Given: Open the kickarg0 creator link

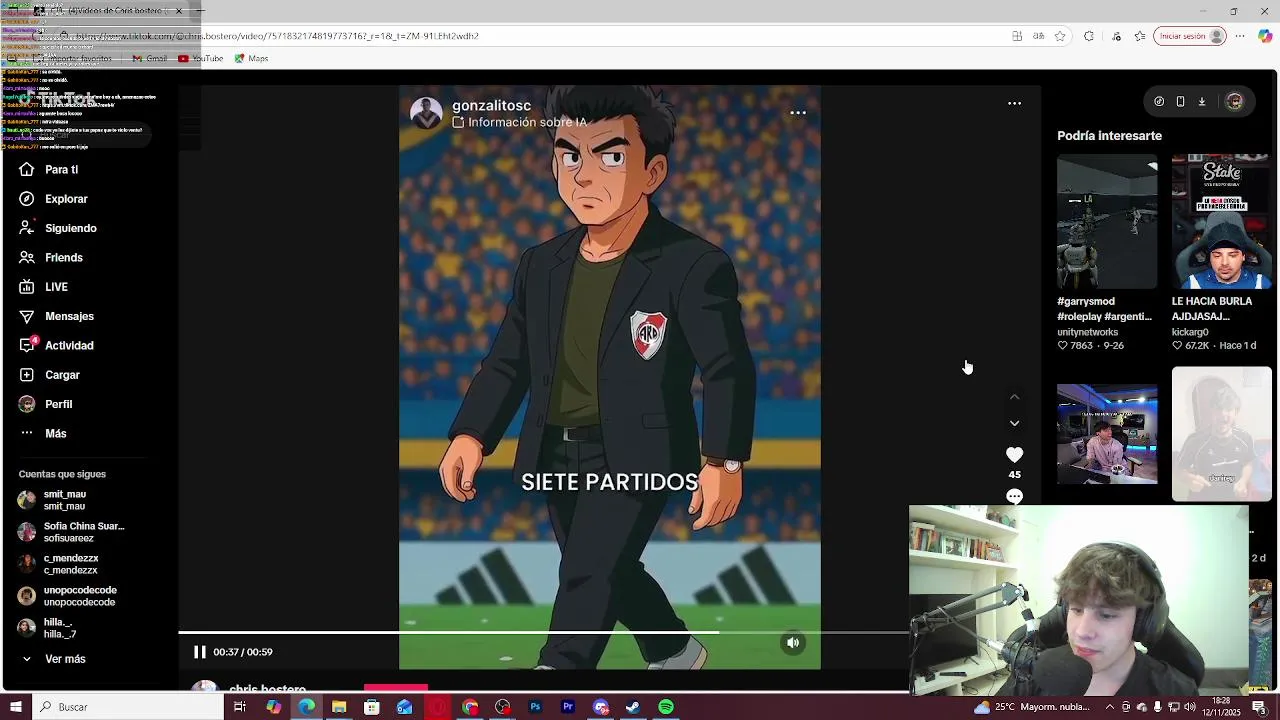Looking at the screenshot, I should (x=1190, y=332).
